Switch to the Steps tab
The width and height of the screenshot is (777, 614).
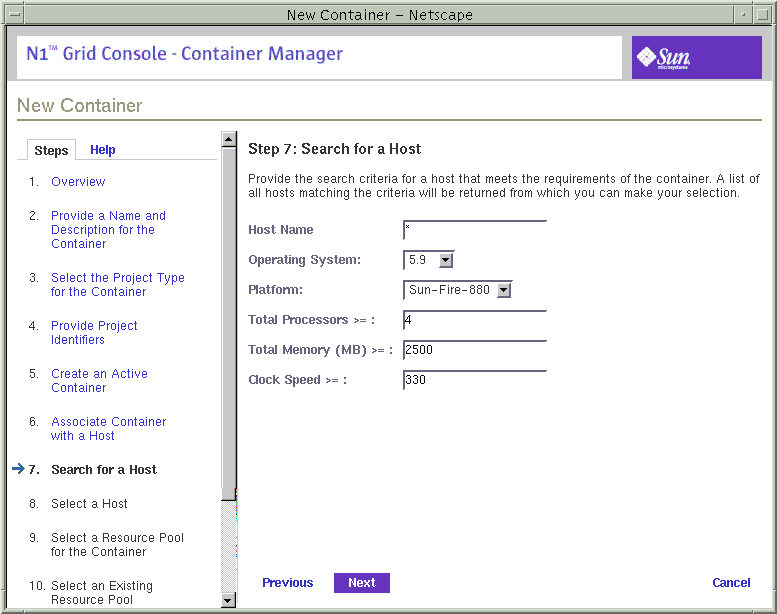[51, 150]
